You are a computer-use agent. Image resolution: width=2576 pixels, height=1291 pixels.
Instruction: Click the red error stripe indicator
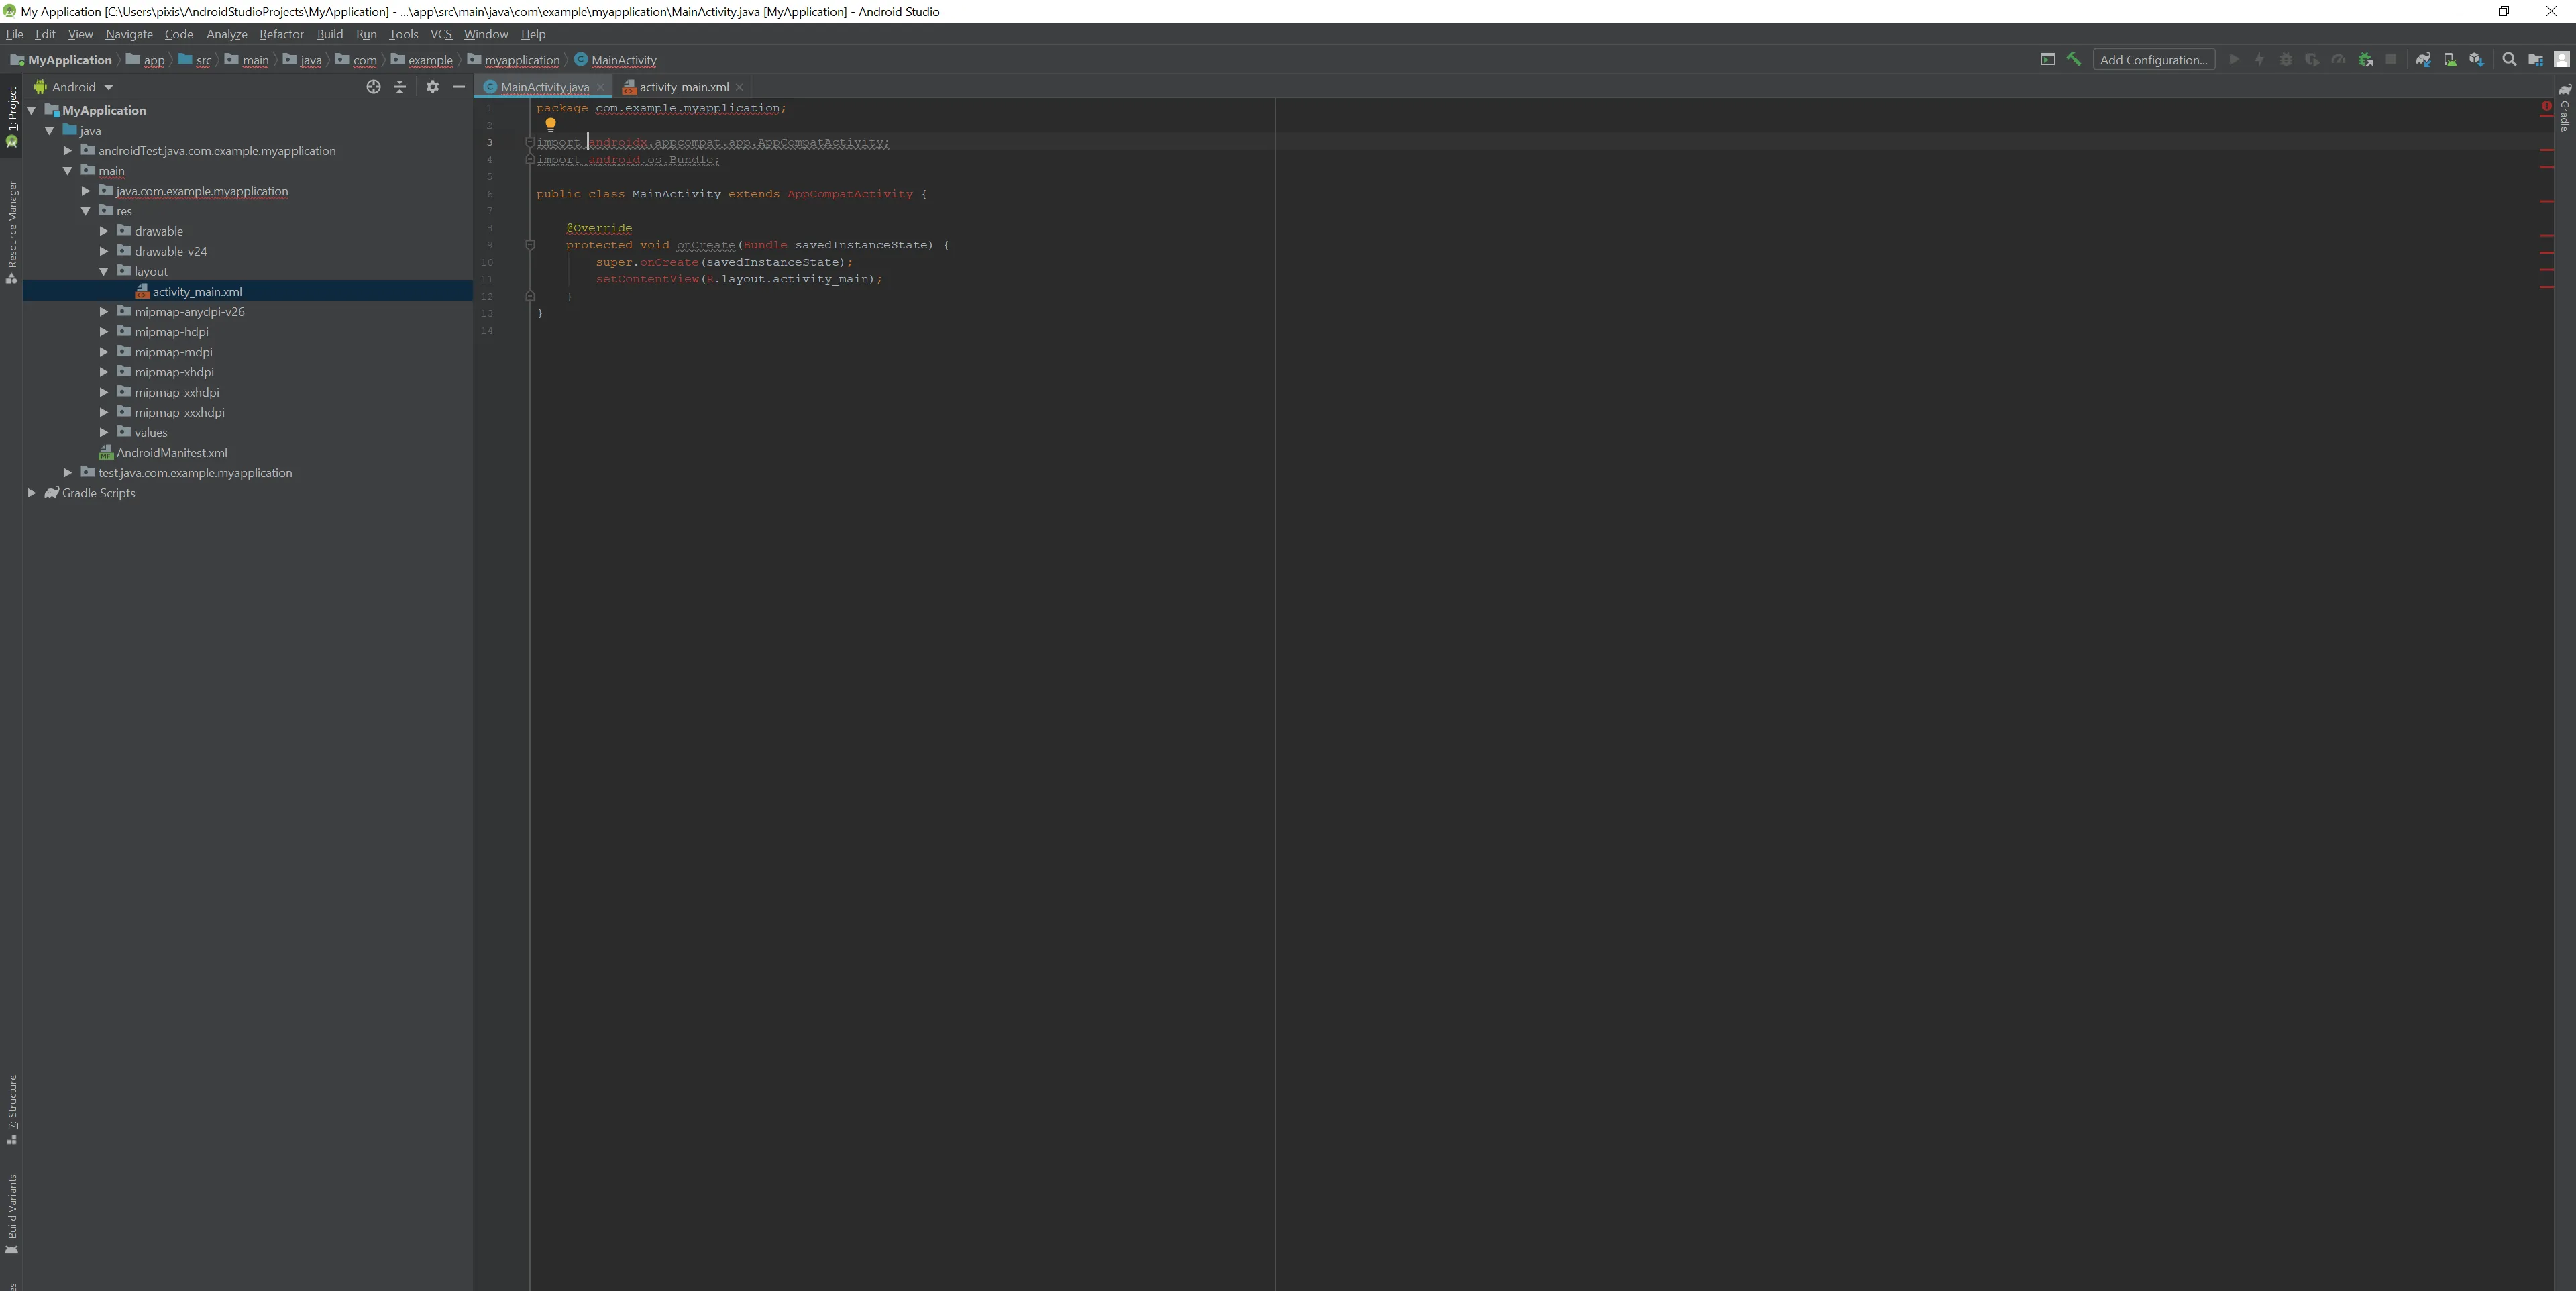point(2546,106)
